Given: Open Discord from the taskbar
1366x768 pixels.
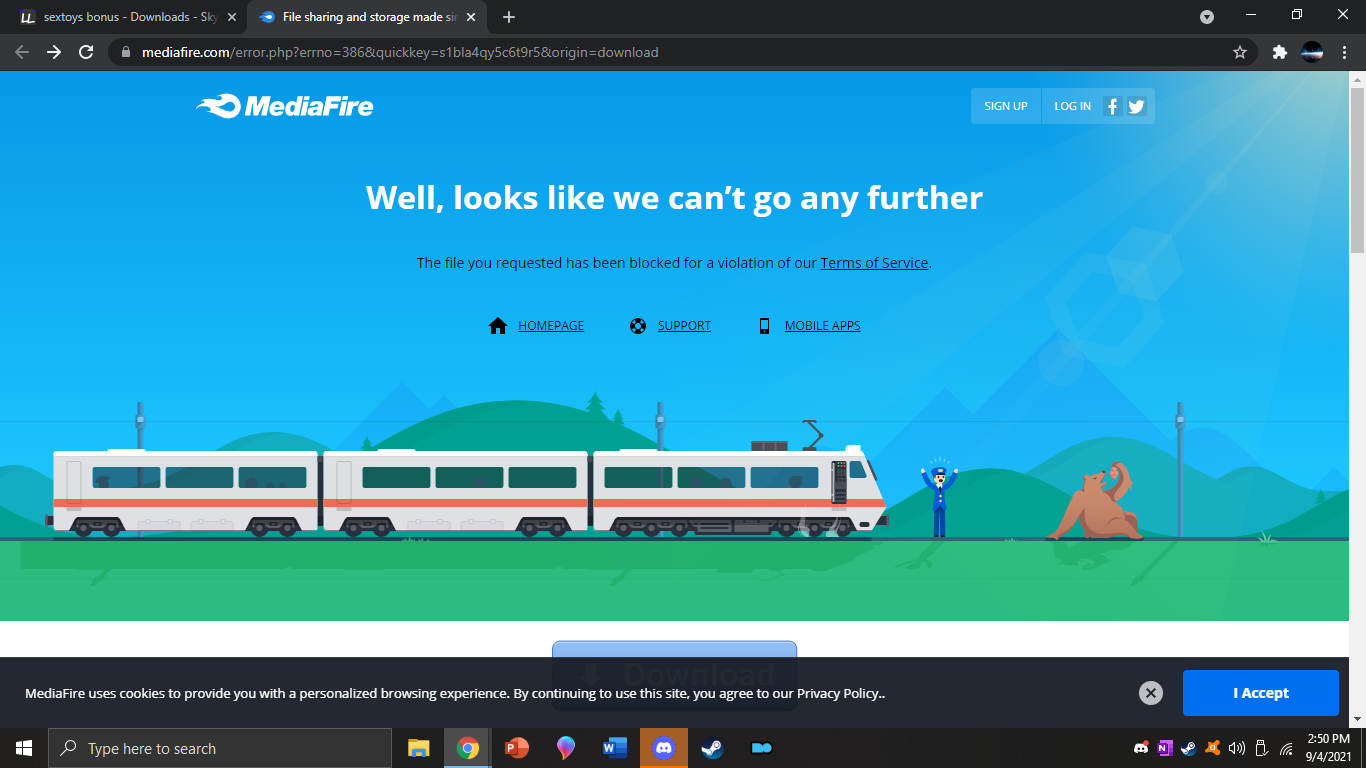Looking at the screenshot, I should tap(664, 748).
